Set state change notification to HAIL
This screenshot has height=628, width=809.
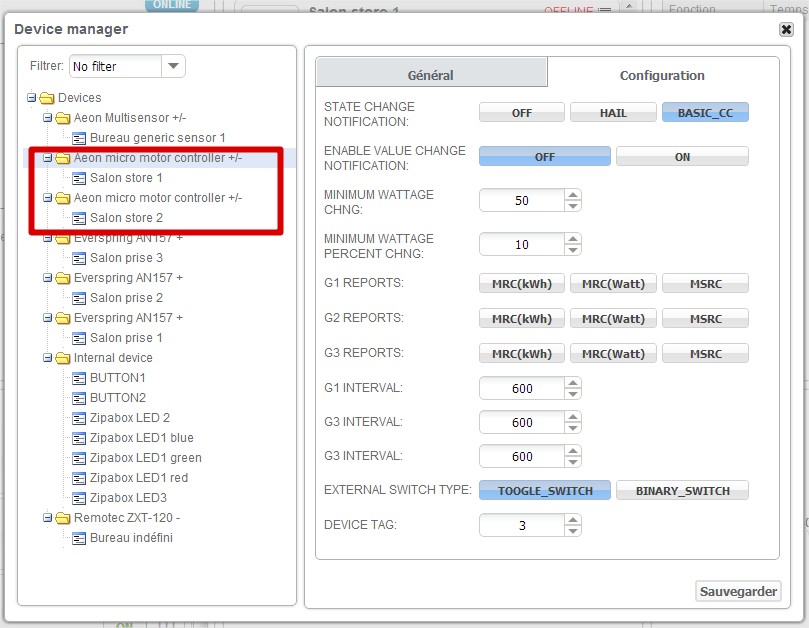(x=613, y=113)
